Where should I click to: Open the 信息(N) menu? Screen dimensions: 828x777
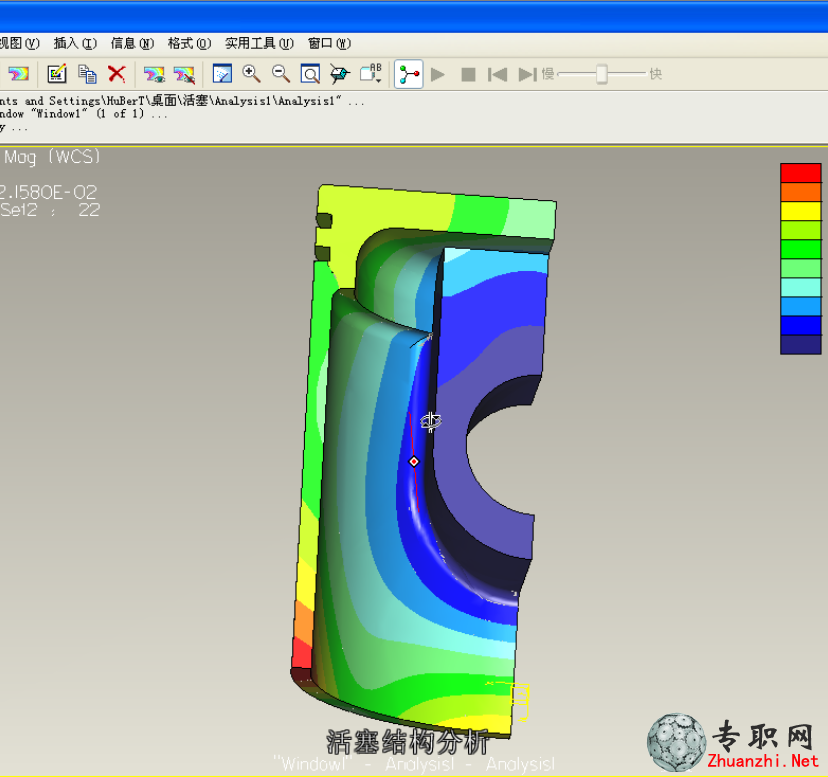click(132, 43)
